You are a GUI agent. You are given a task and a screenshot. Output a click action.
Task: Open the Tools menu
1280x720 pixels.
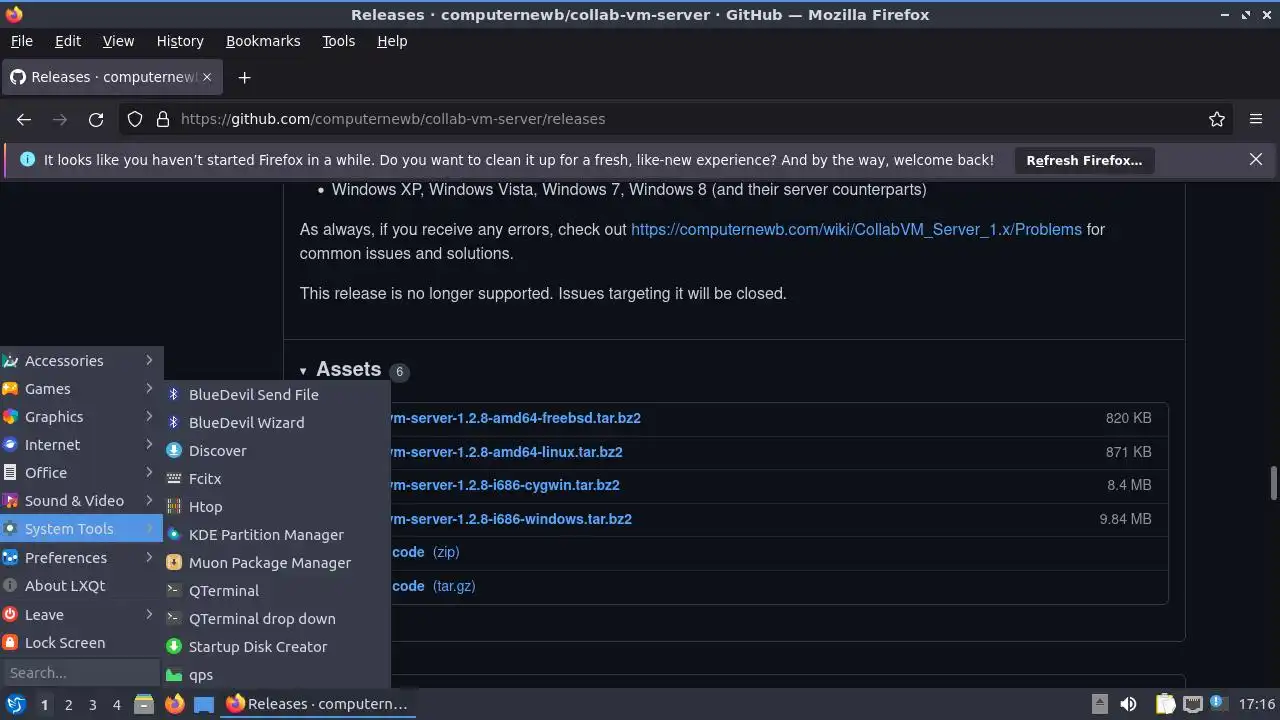click(338, 41)
